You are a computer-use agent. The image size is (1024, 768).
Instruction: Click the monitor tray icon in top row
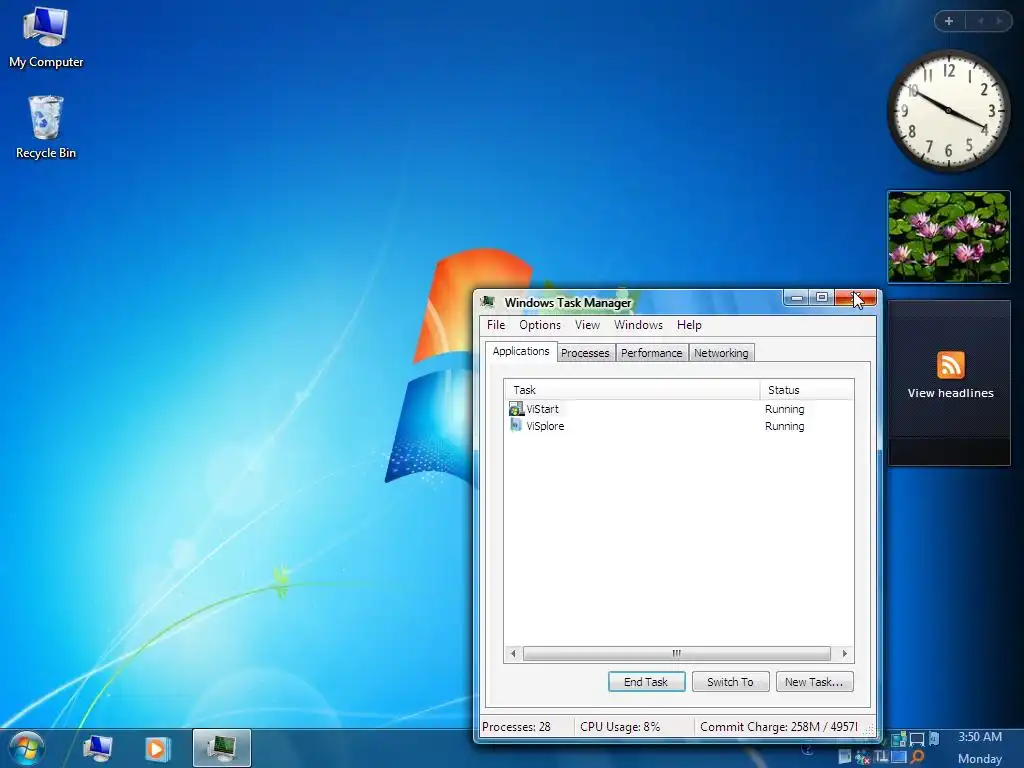[917, 740]
